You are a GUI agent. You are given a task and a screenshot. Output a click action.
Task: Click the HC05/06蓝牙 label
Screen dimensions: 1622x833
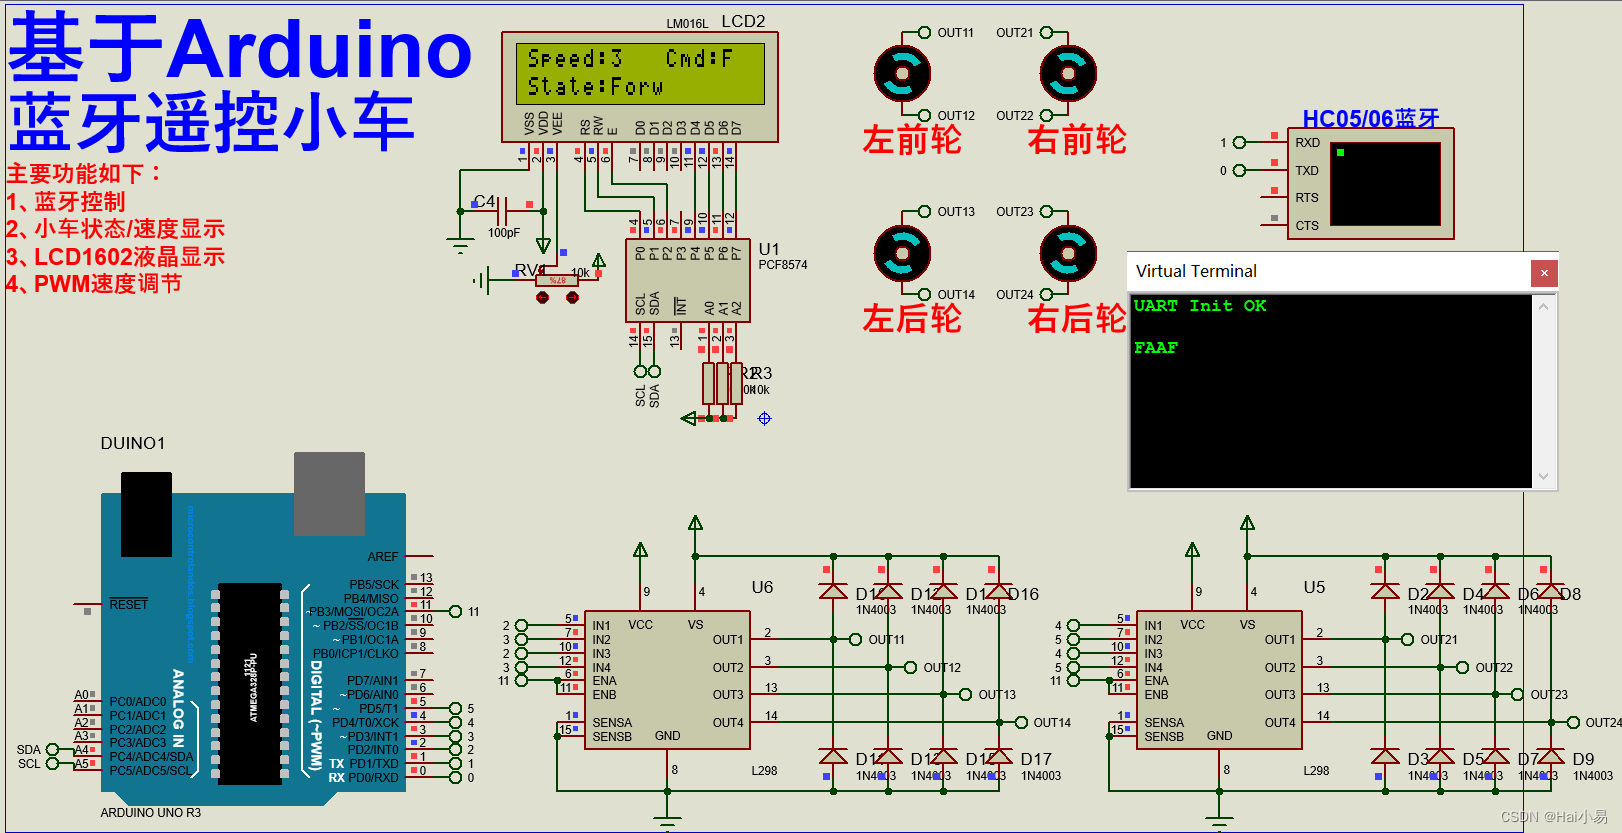[x=1371, y=118]
